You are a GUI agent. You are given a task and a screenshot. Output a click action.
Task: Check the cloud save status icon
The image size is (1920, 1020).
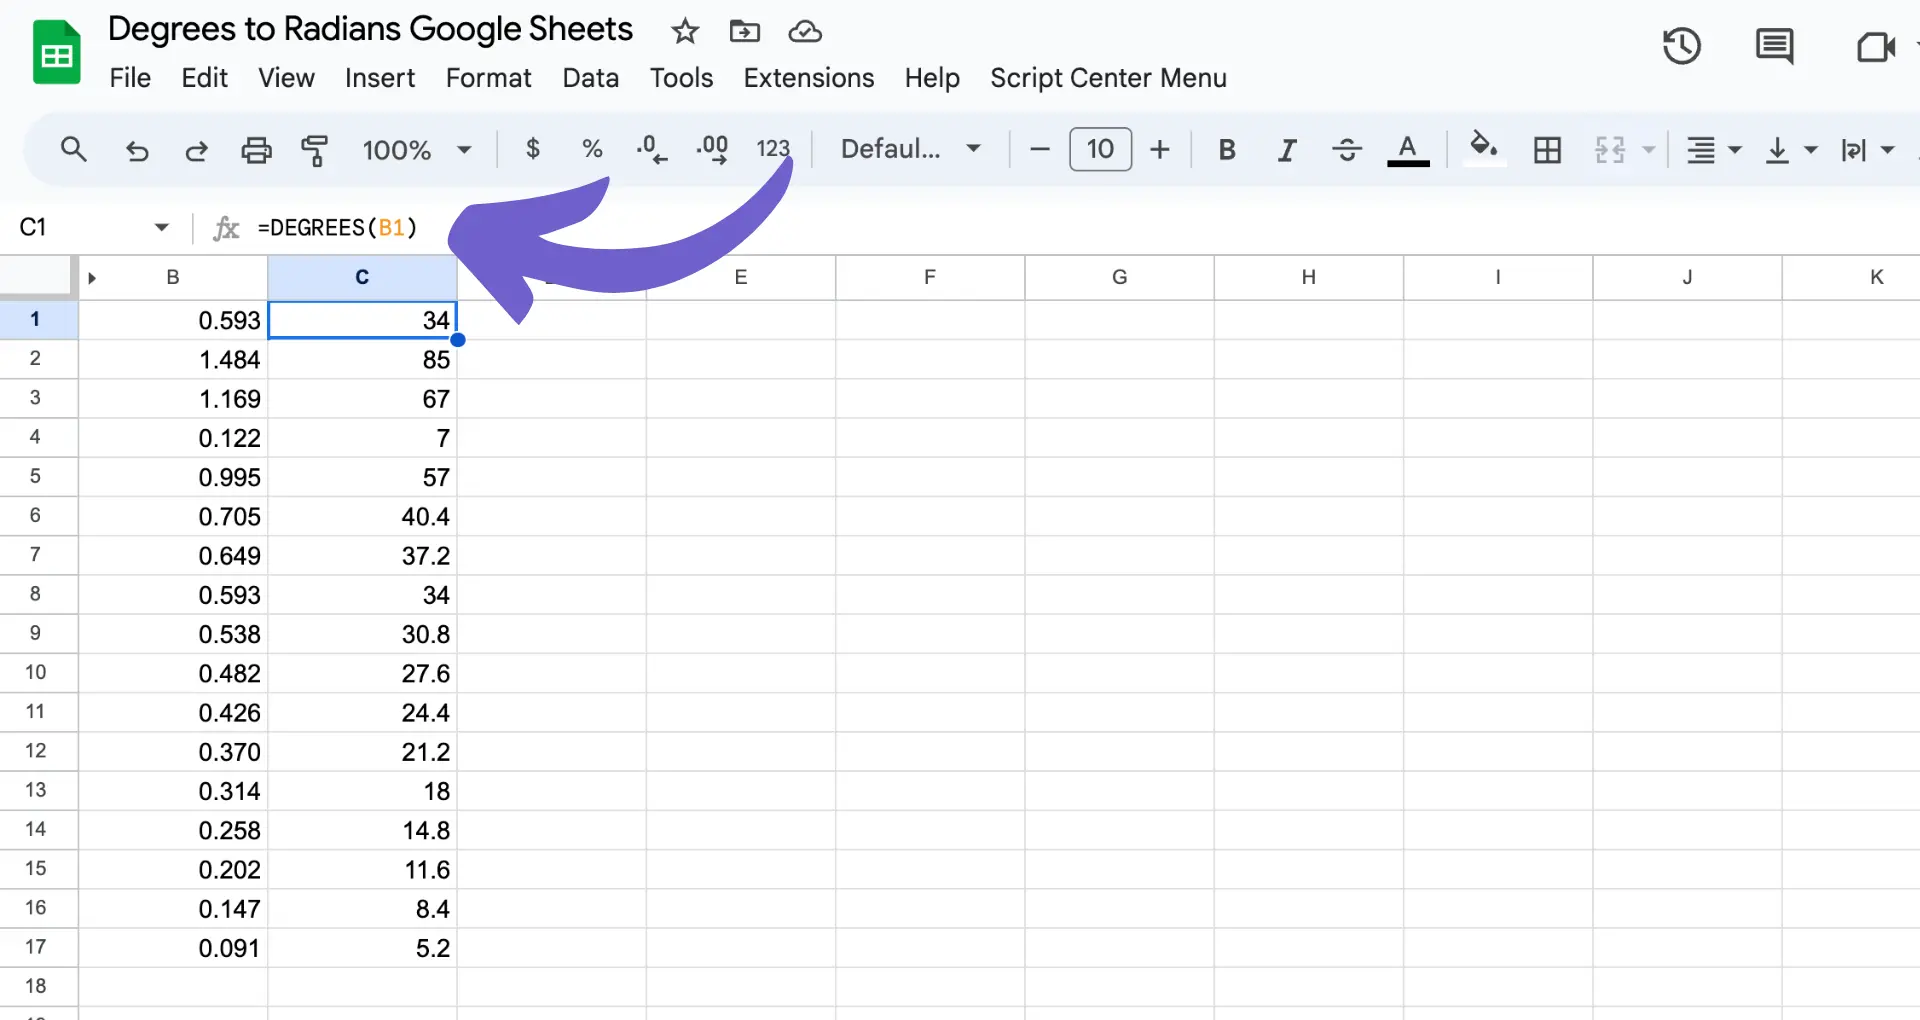[x=805, y=32]
